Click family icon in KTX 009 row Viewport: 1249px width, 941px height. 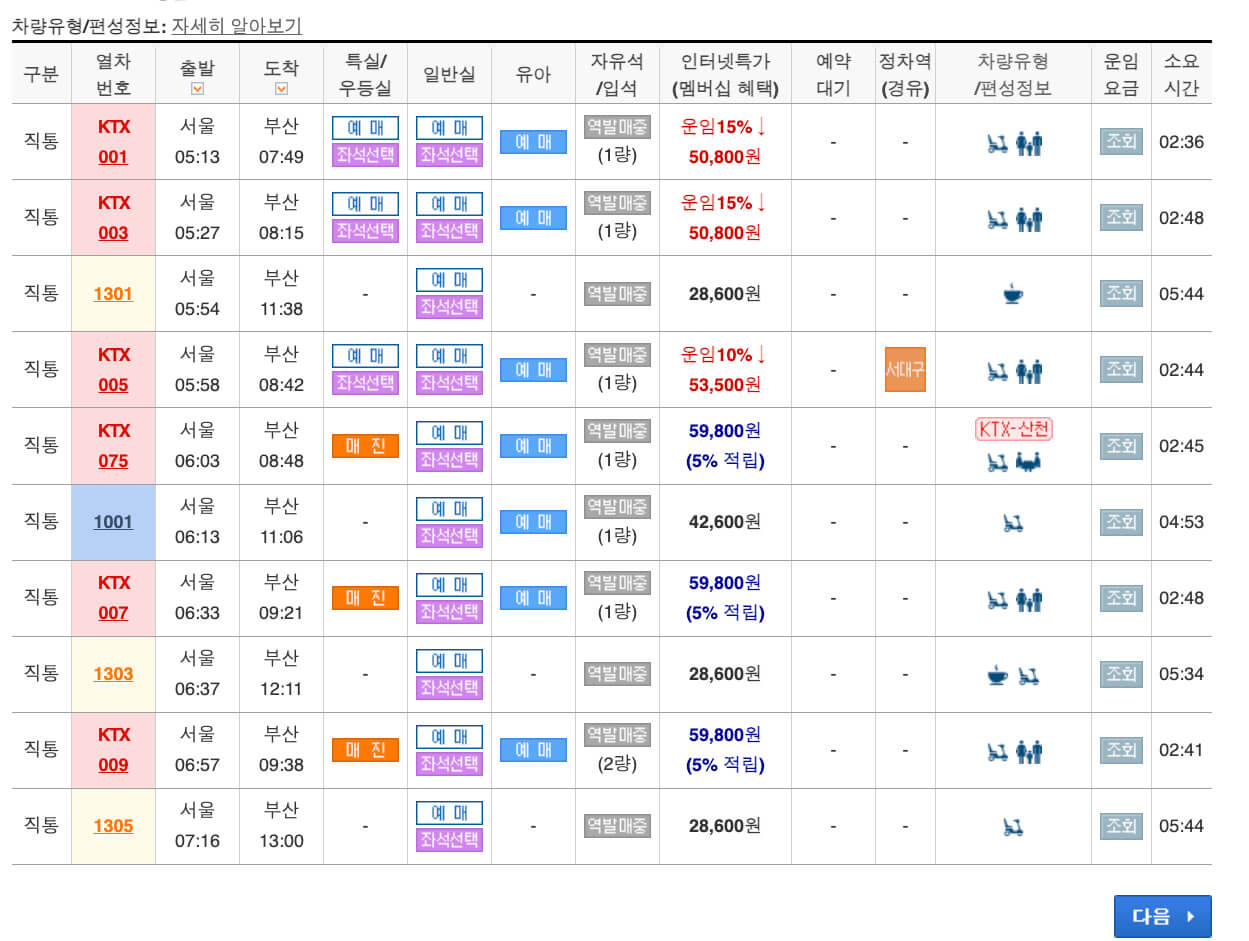[x=1029, y=751]
